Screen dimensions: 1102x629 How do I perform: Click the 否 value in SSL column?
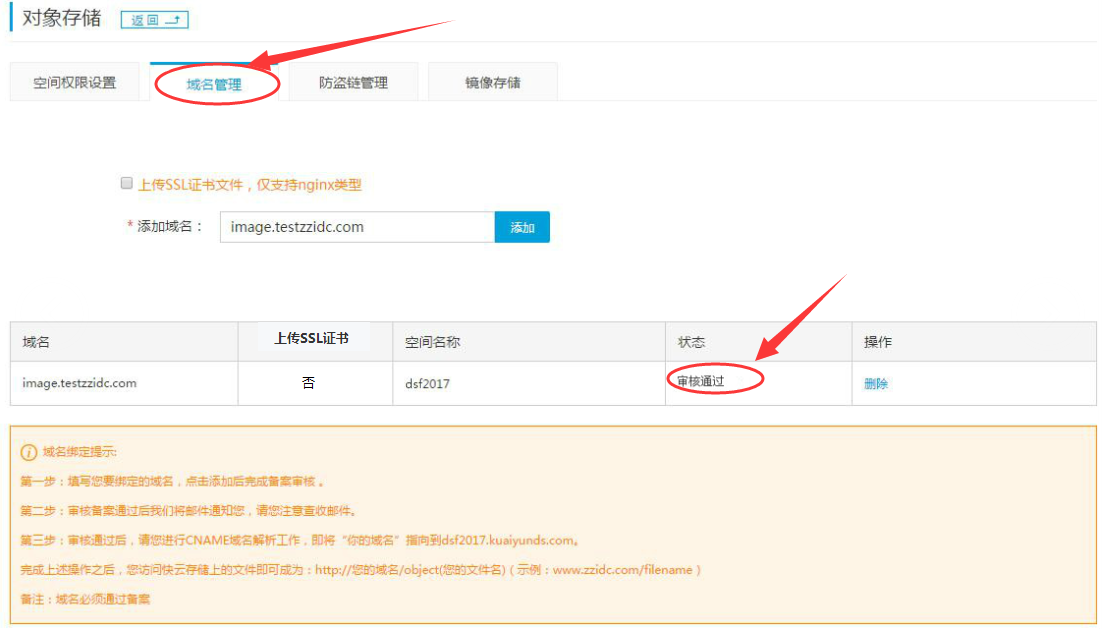tap(308, 383)
